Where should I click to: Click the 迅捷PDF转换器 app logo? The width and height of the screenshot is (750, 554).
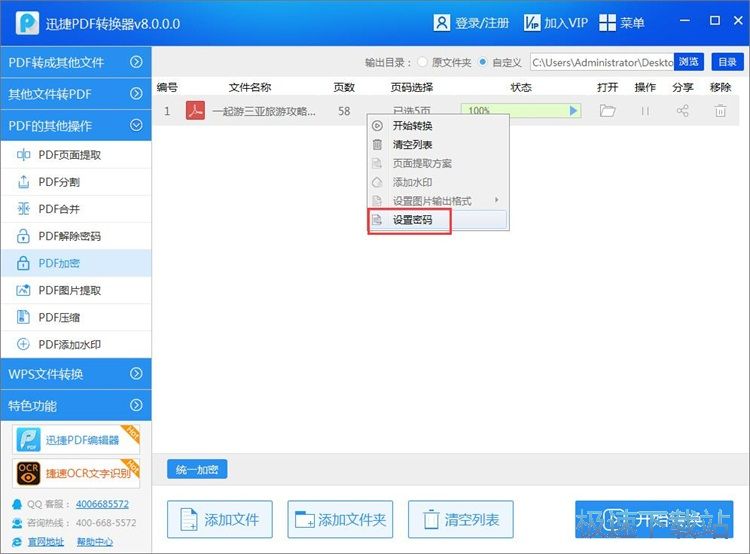[x=27, y=22]
